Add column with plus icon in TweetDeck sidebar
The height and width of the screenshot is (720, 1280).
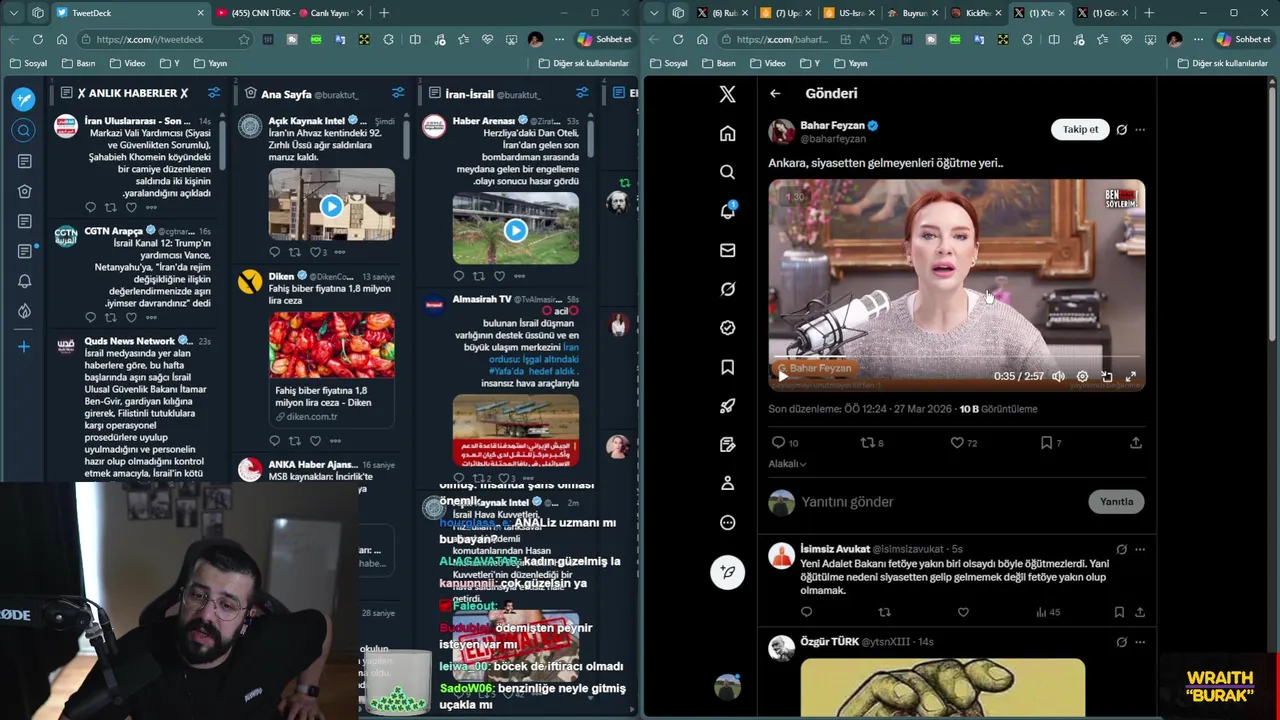point(24,346)
